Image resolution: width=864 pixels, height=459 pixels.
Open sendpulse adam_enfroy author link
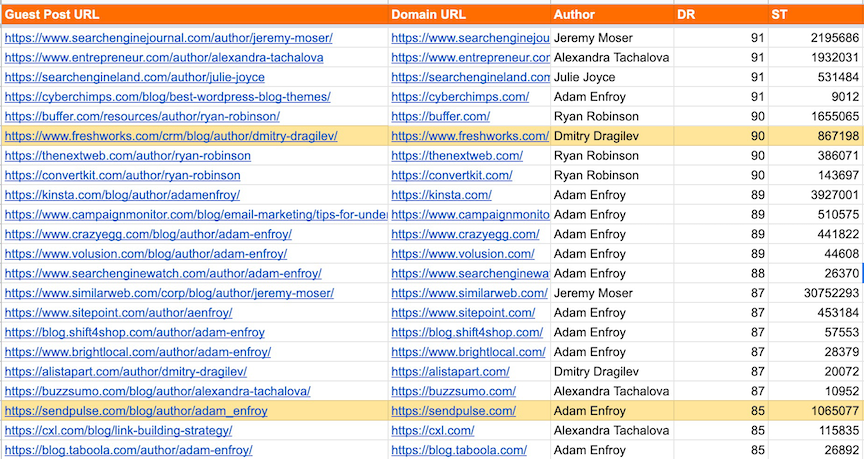(136, 411)
